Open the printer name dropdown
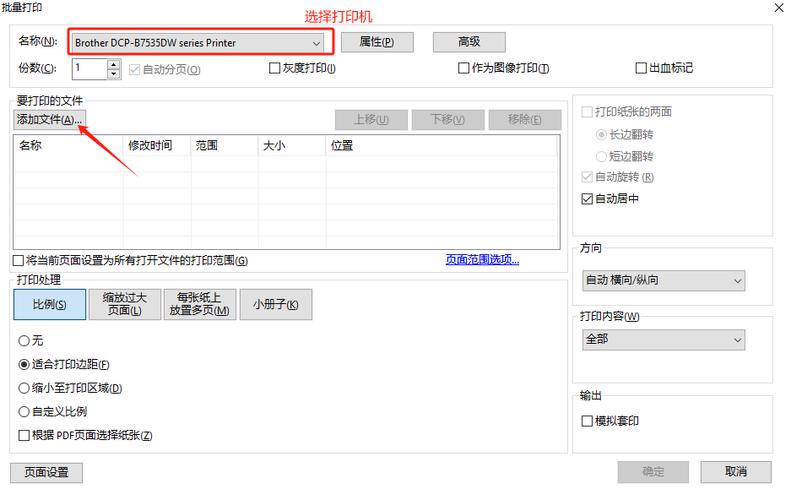 click(x=198, y=43)
